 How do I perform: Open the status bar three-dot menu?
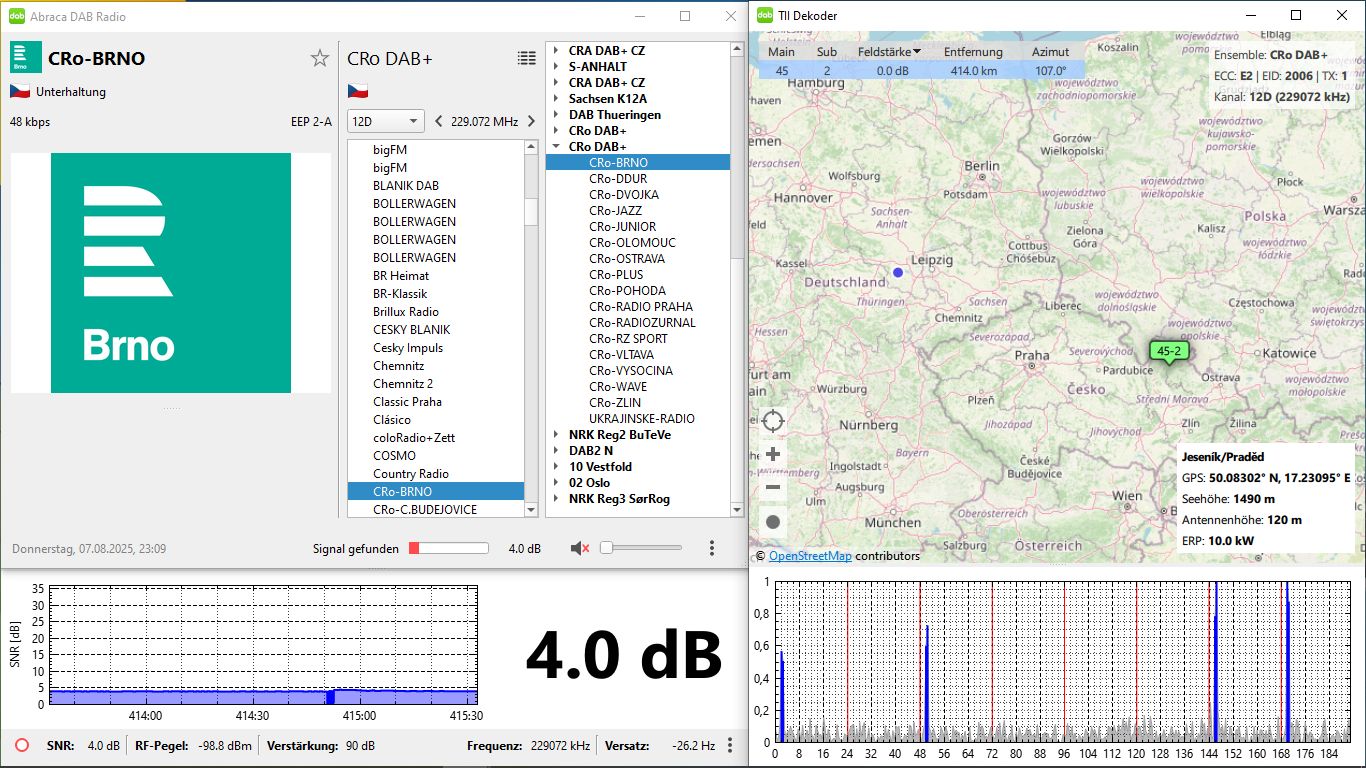point(730,745)
